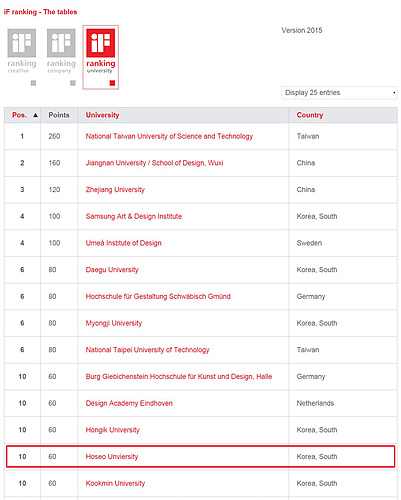Screen dimensions: 401x500
Task: Sort table by Country column header
Action: pos(310,115)
